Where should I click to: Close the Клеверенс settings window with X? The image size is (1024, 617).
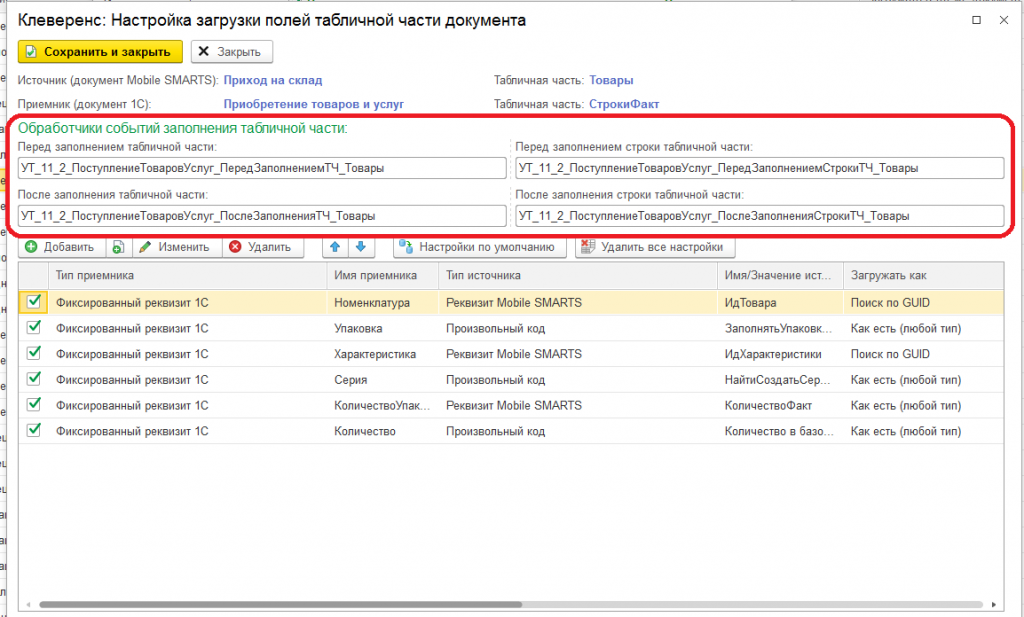tap(1004, 20)
